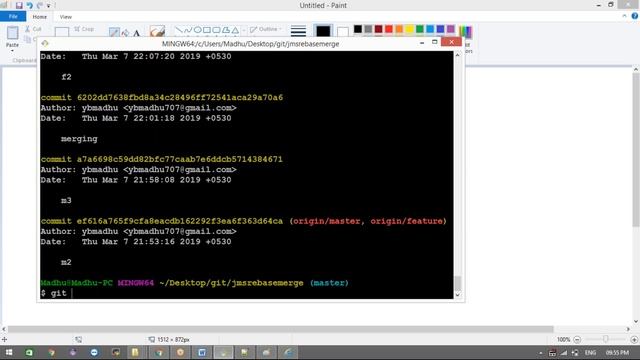The width and height of the screenshot is (640, 360).
Task: Choose the orange palette swatch
Action: (399, 29)
